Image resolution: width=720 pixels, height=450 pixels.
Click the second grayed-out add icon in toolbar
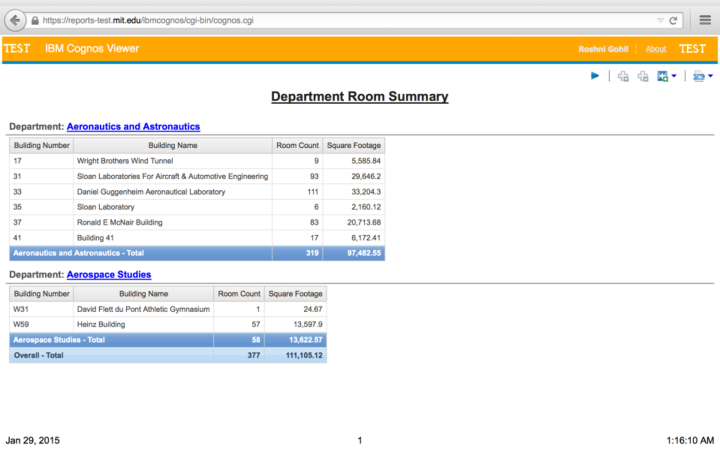pyautogui.click(x=643, y=76)
